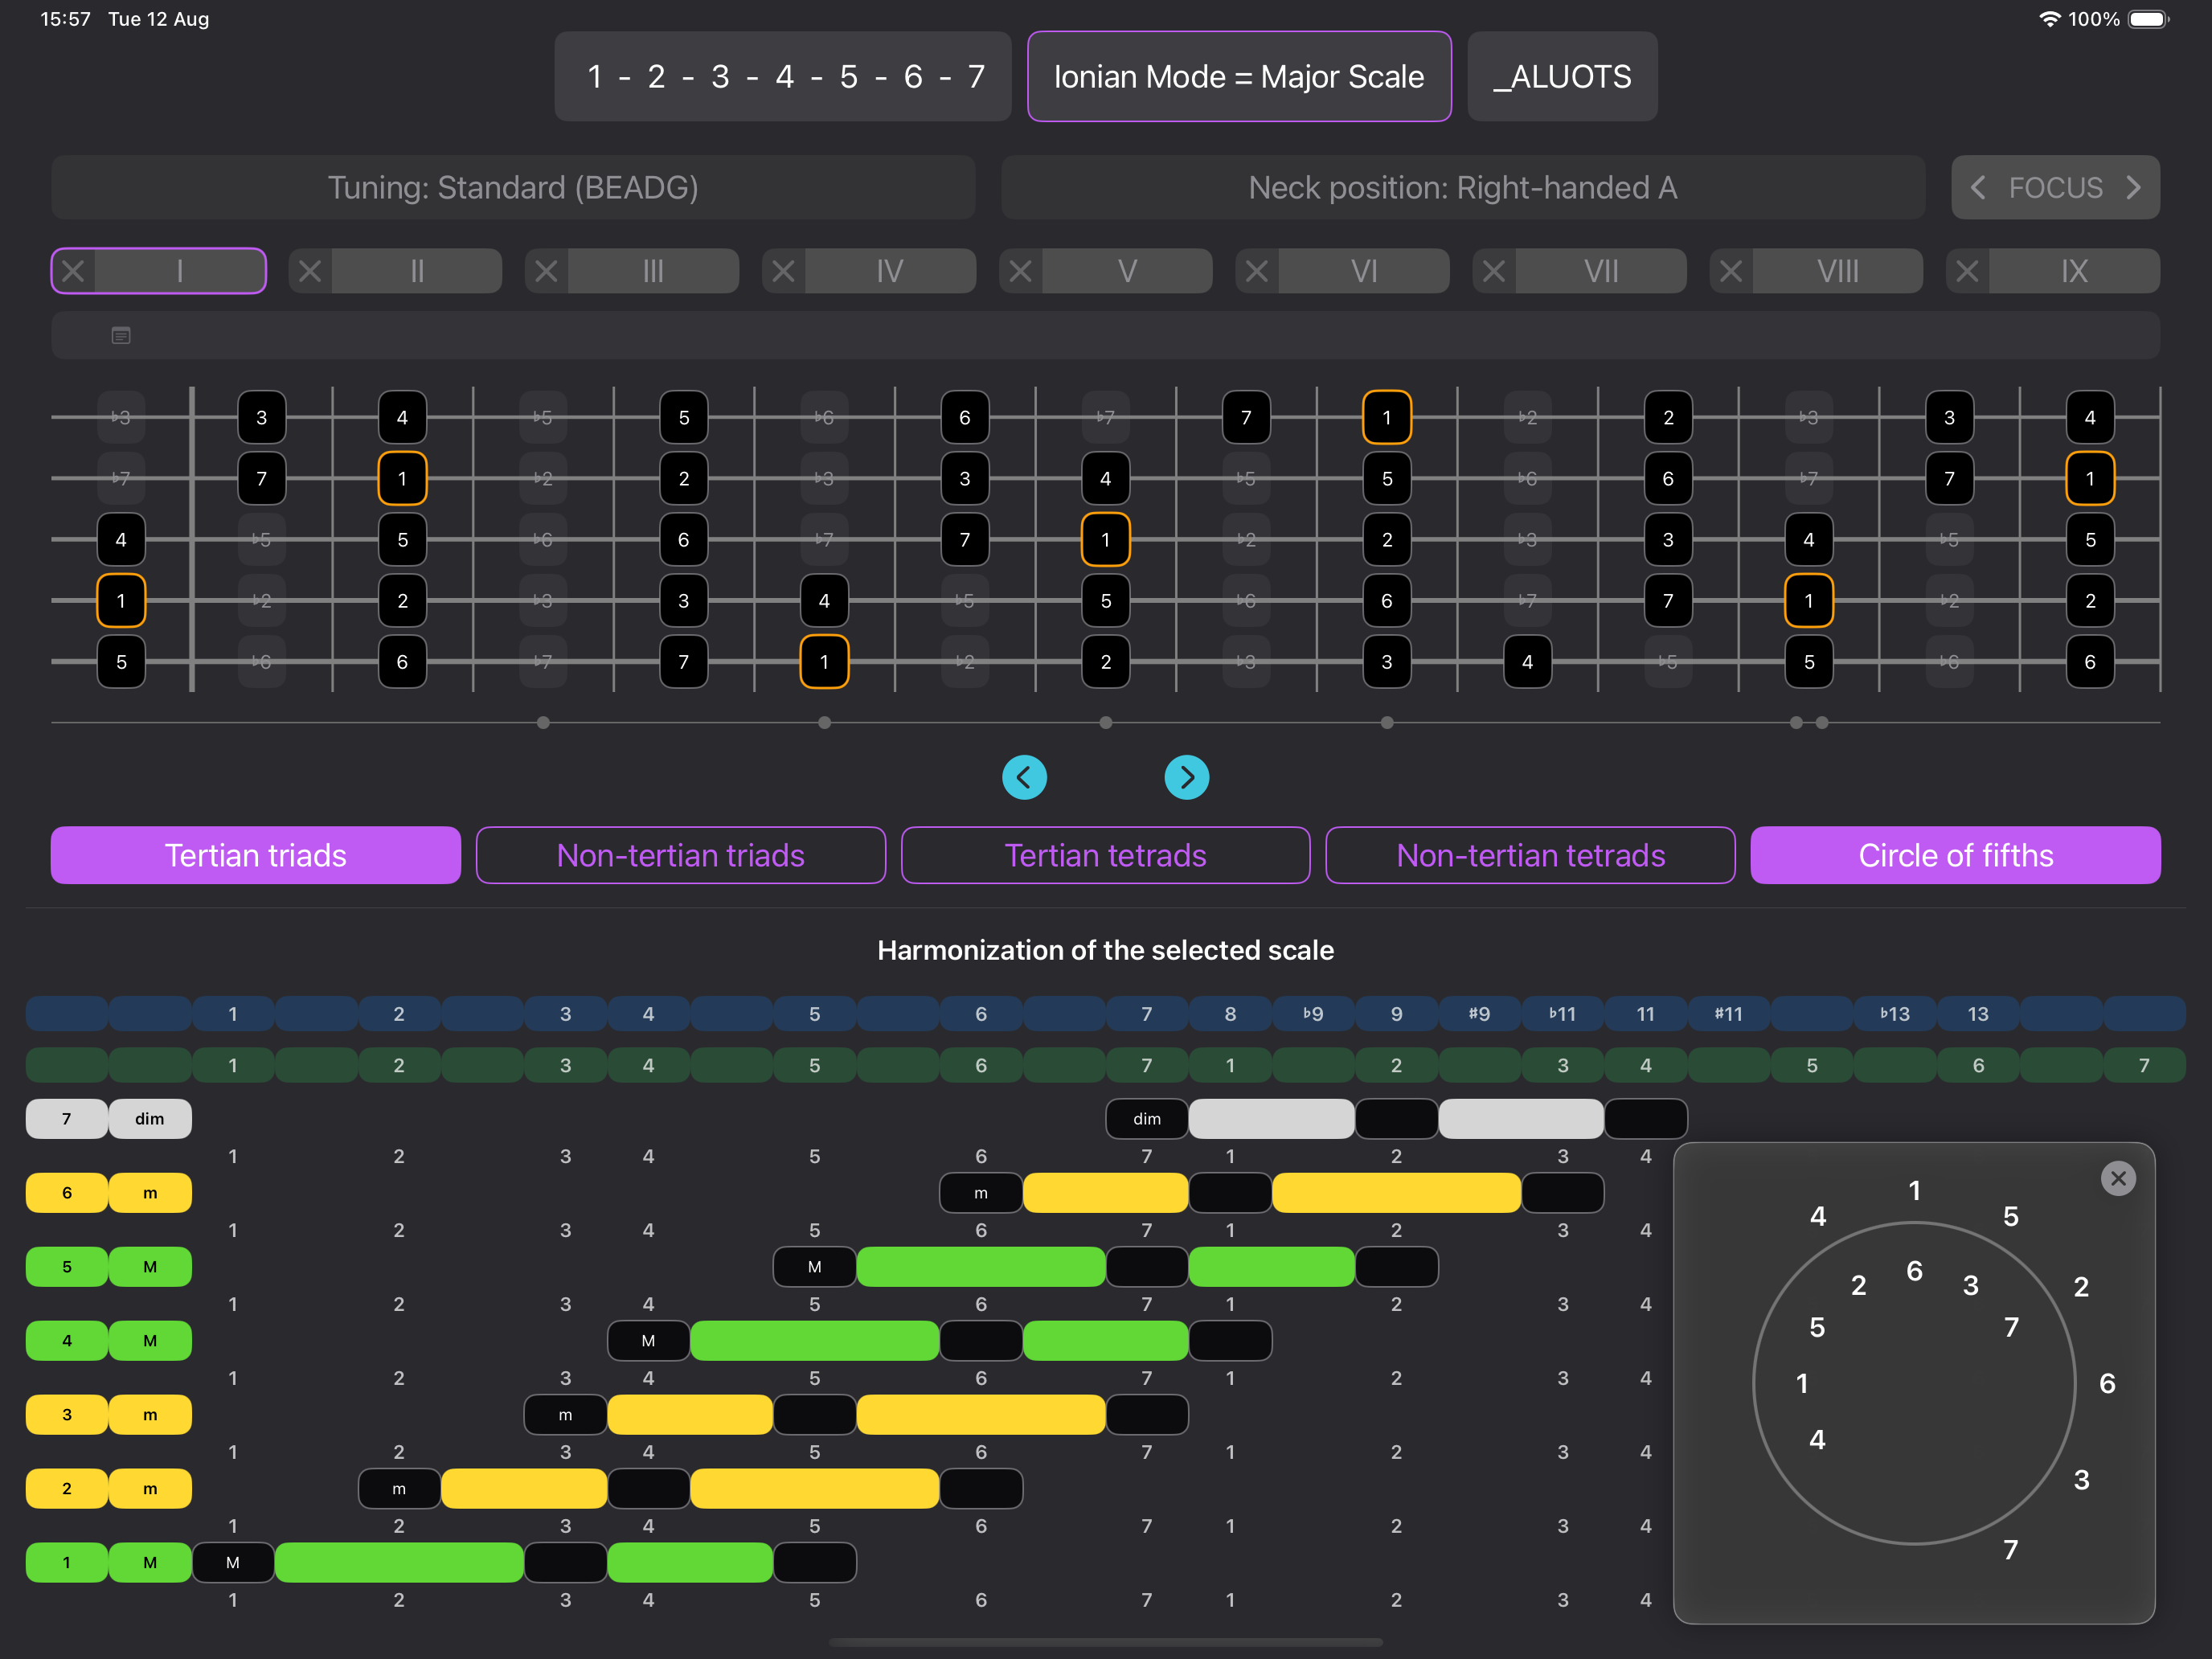Click #11 in the blue interval header
2212x1659 pixels.
click(1729, 1014)
